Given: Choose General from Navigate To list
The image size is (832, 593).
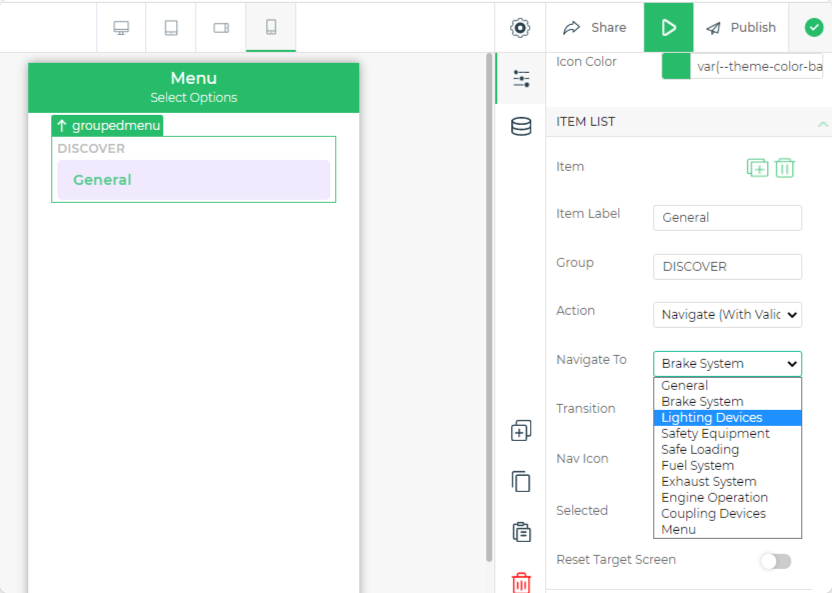Looking at the screenshot, I should (x=727, y=386).
